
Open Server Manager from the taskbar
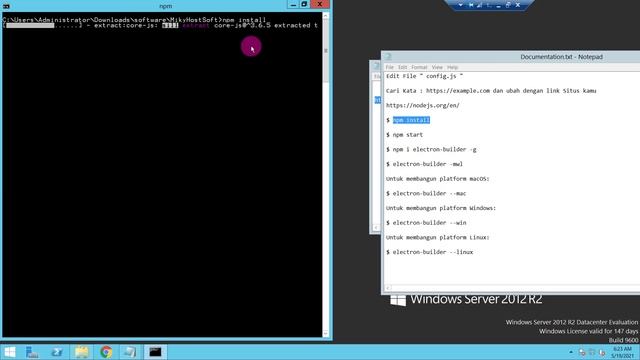pyautogui.click(x=32, y=352)
